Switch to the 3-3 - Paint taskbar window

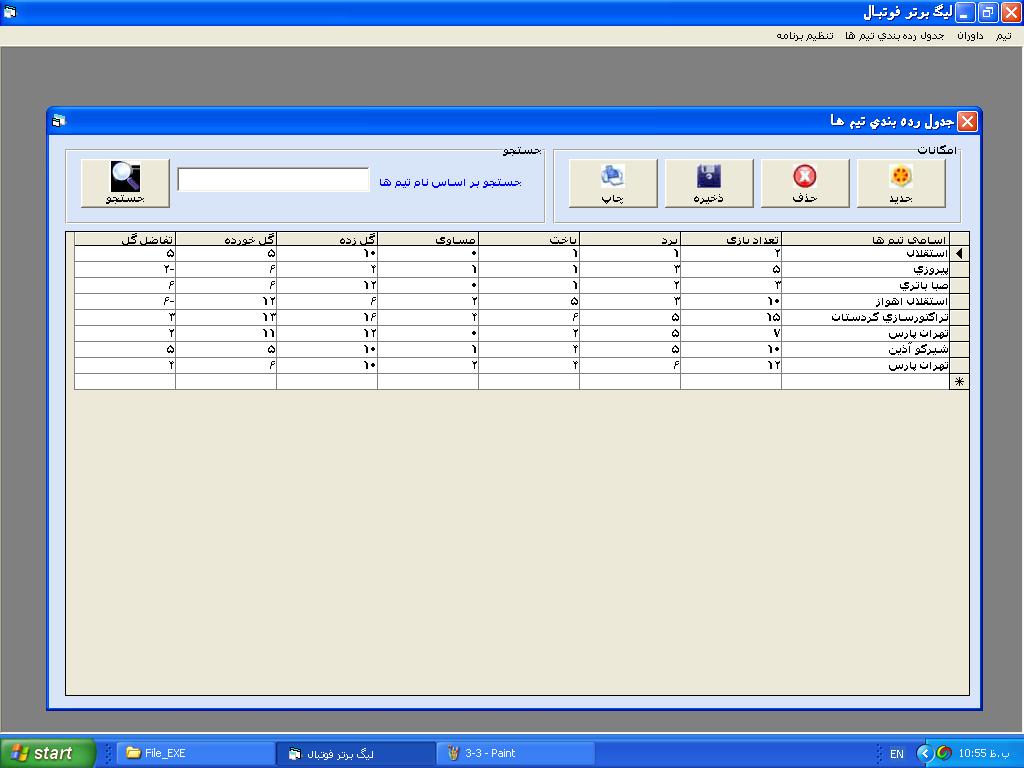[x=515, y=753]
